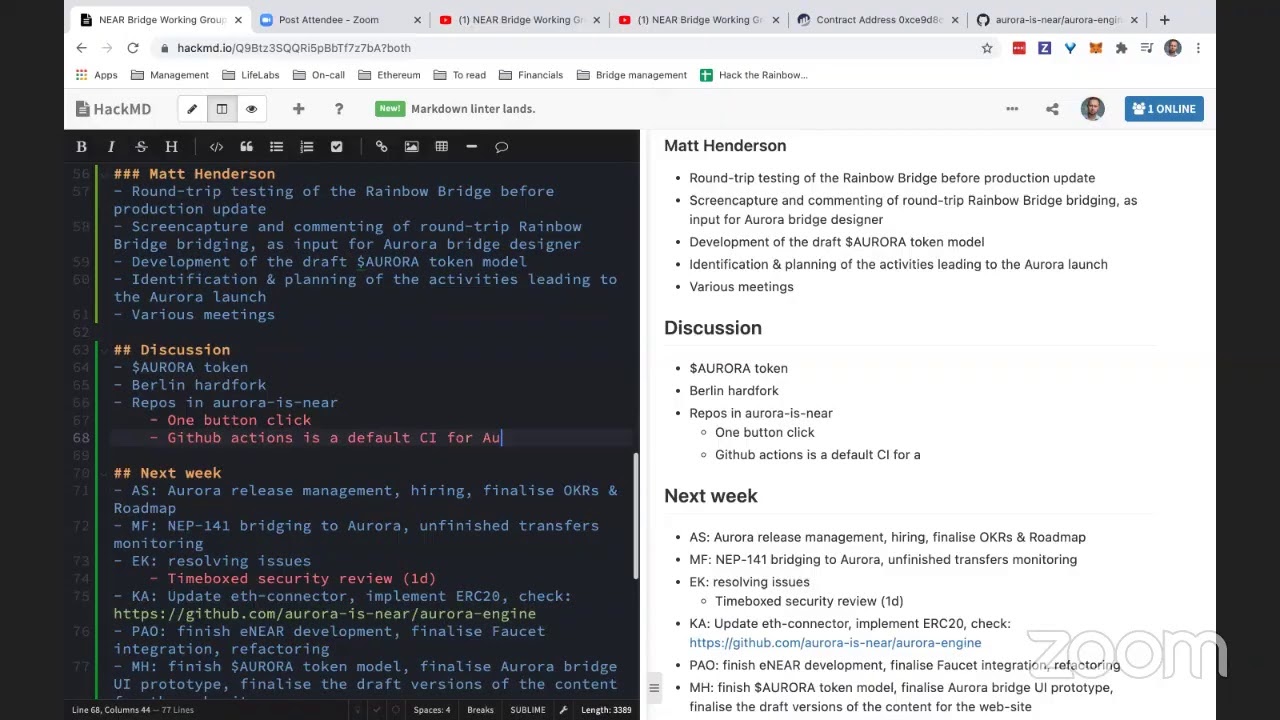Change Spaces: 4 indentation setting
Image resolution: width=1280 pixels, height=720 pixels.
pos(432,710)
